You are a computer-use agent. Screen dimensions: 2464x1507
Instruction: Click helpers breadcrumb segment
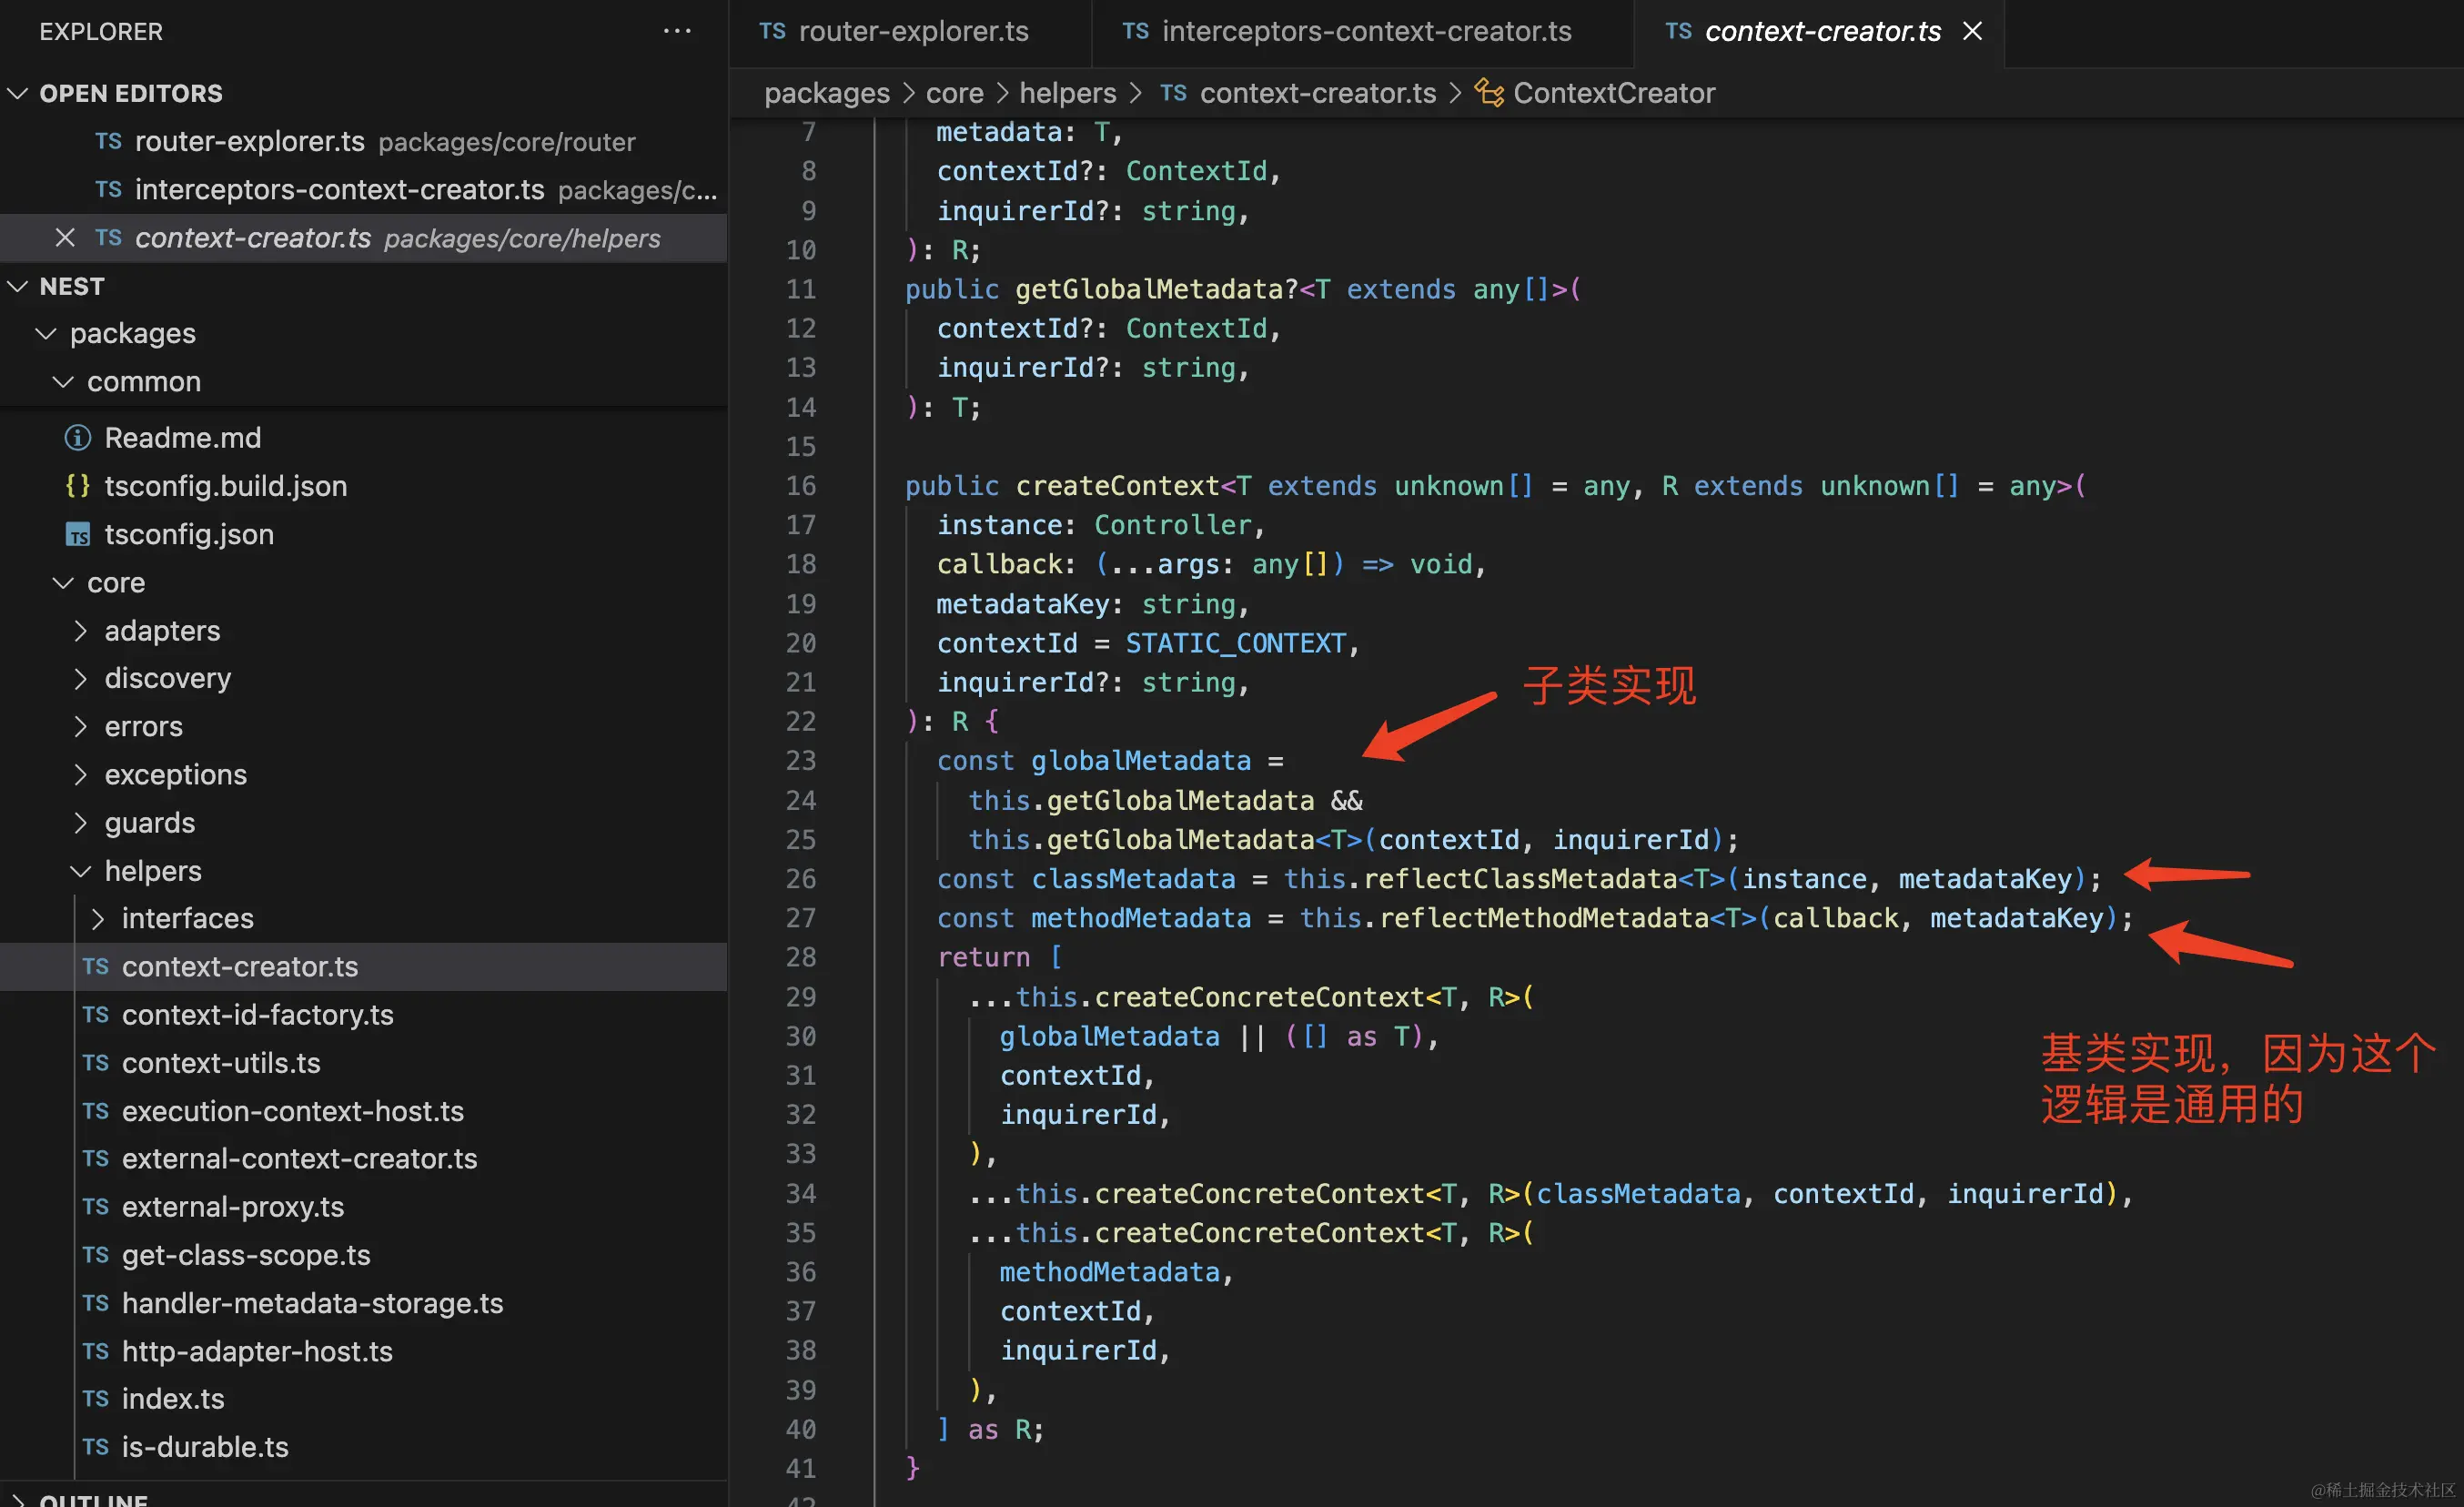1067,93
